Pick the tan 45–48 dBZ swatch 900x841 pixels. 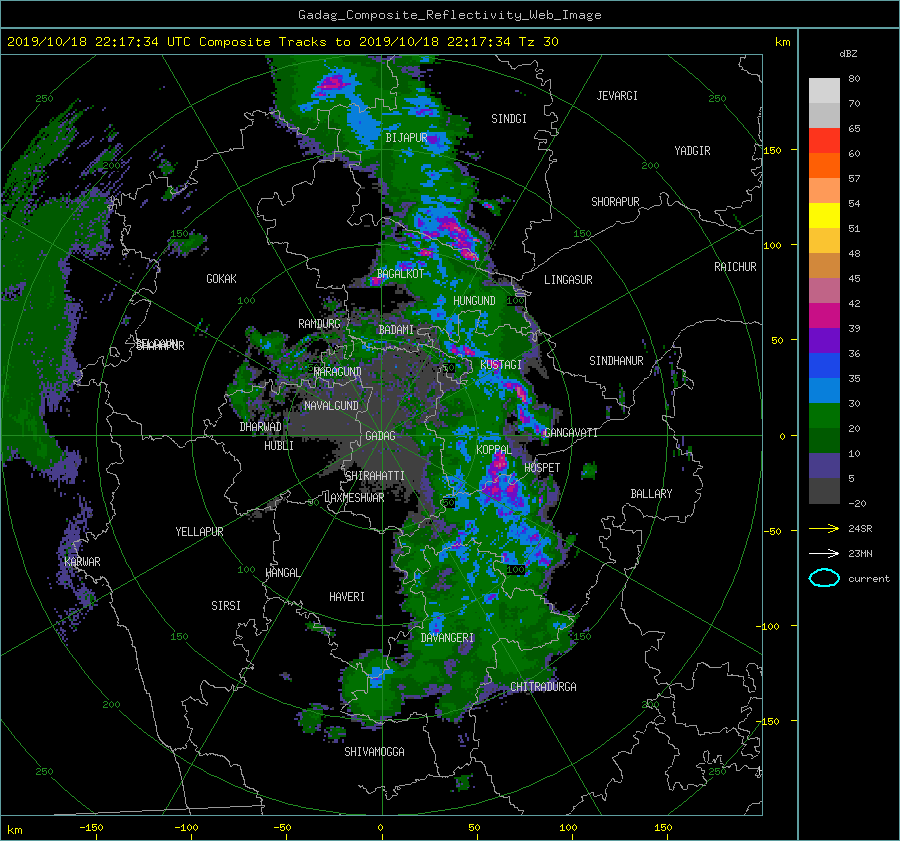tap(824, 265)
